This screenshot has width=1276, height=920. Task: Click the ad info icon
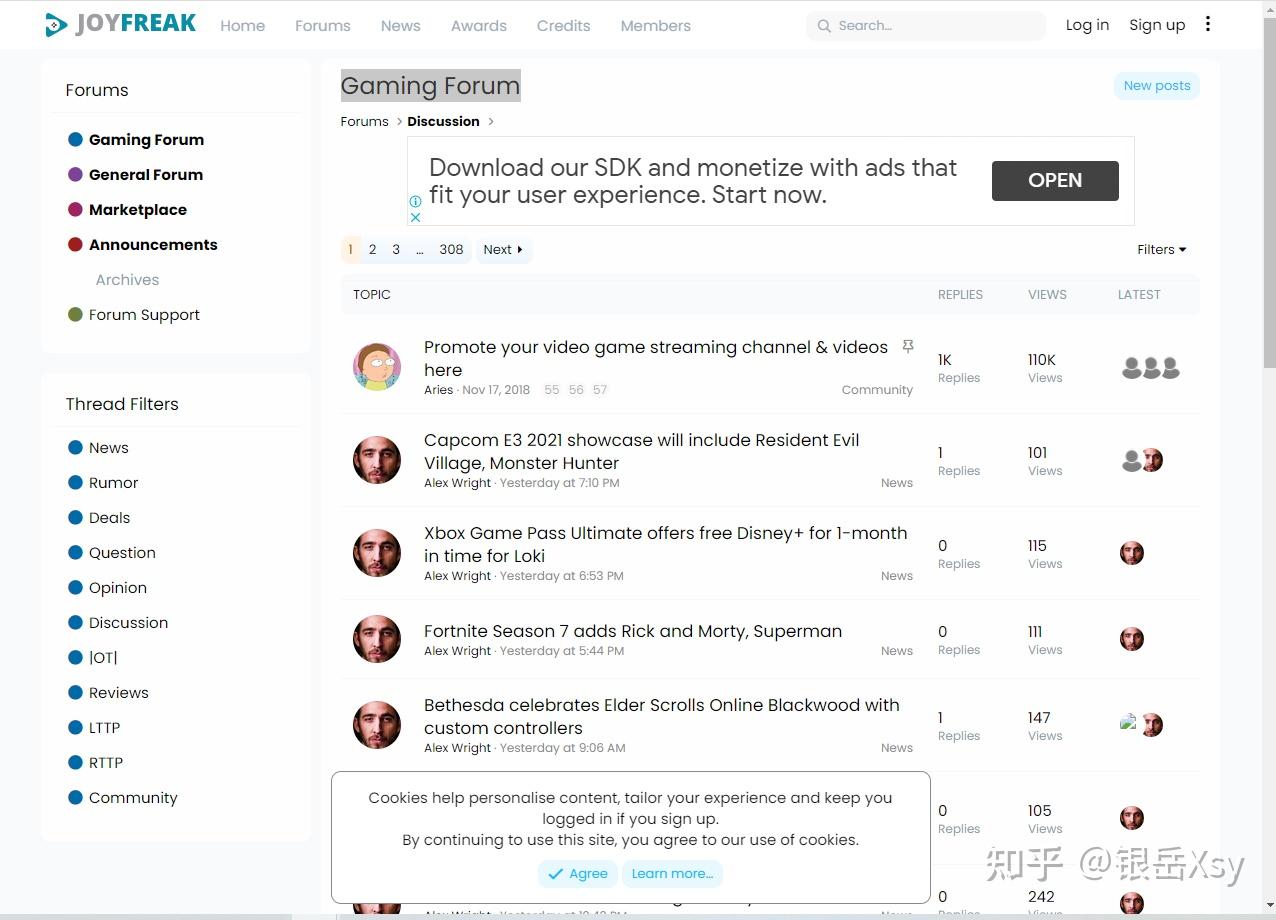(x=416, y=201)
